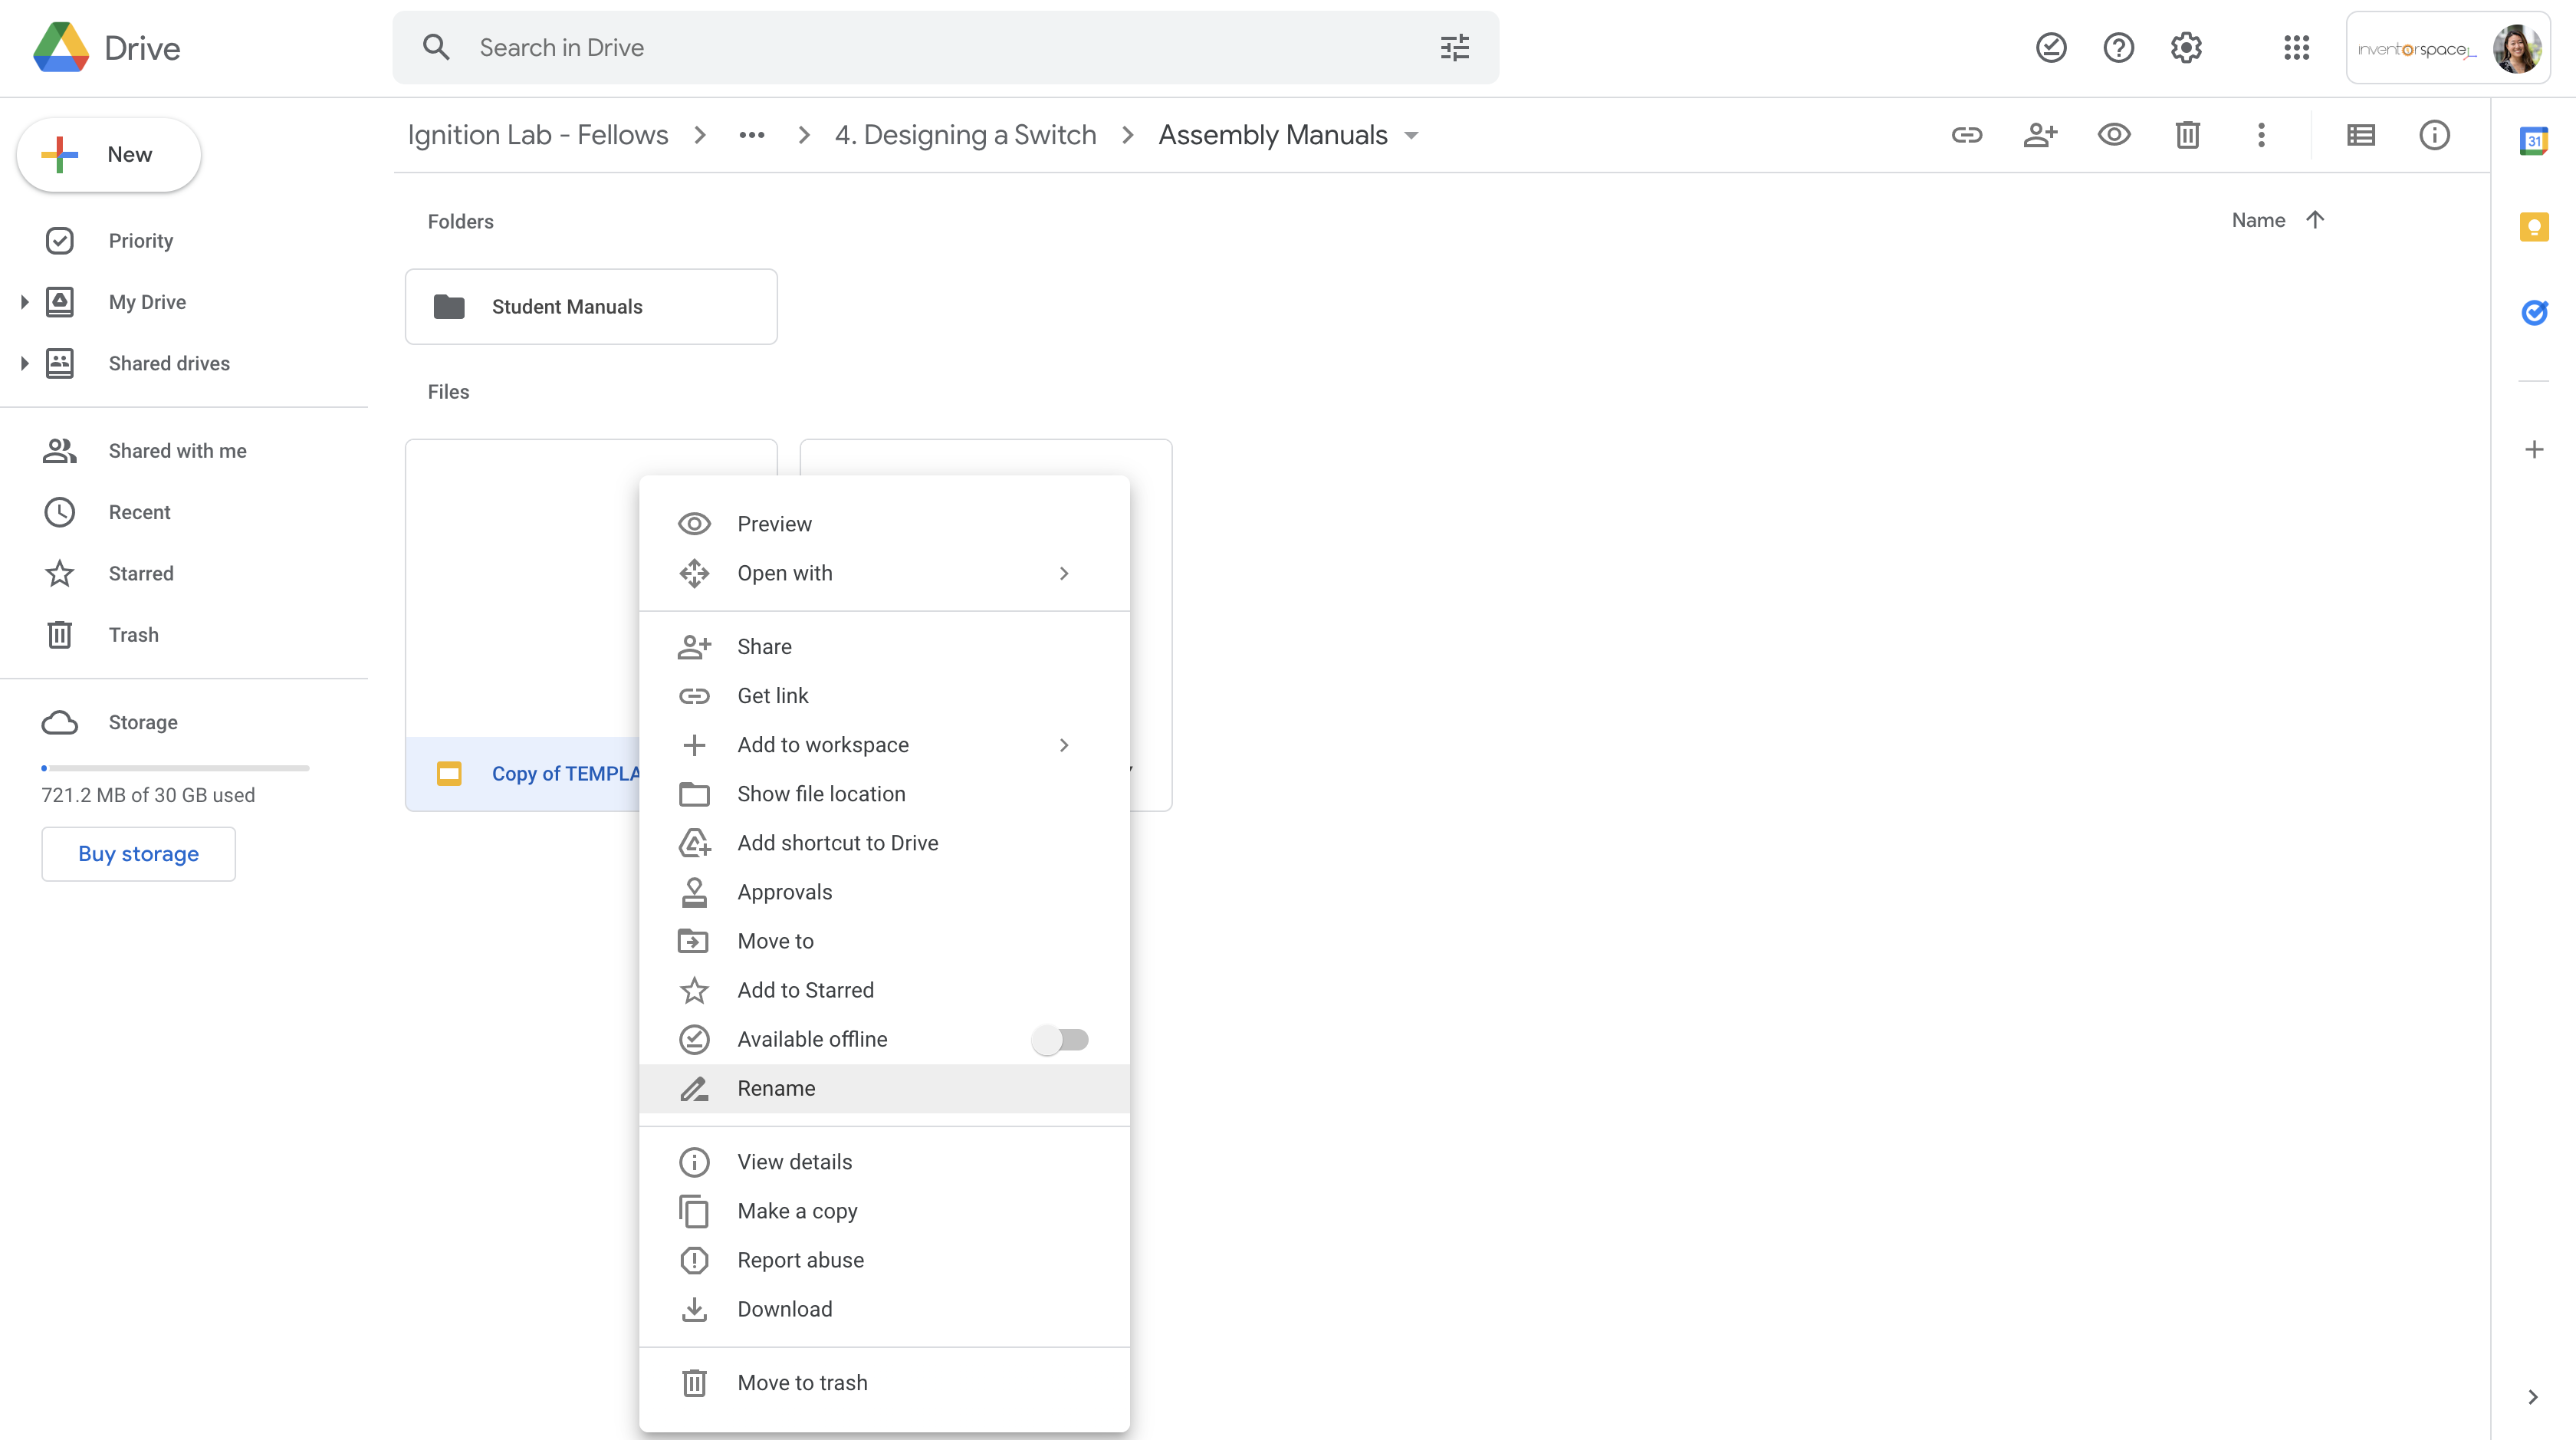Image resolution: width=2576 pixels, height=1440 pixels.
Task: Expand the My Drive tree arrow
Action: pyautogui.click(x=24, y=302)
